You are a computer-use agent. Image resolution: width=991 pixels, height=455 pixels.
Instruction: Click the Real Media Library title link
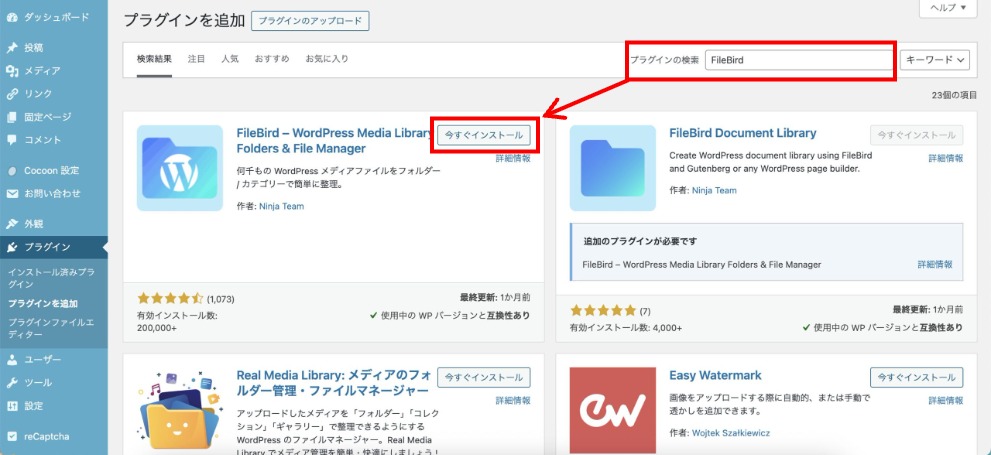pos(332,382)
